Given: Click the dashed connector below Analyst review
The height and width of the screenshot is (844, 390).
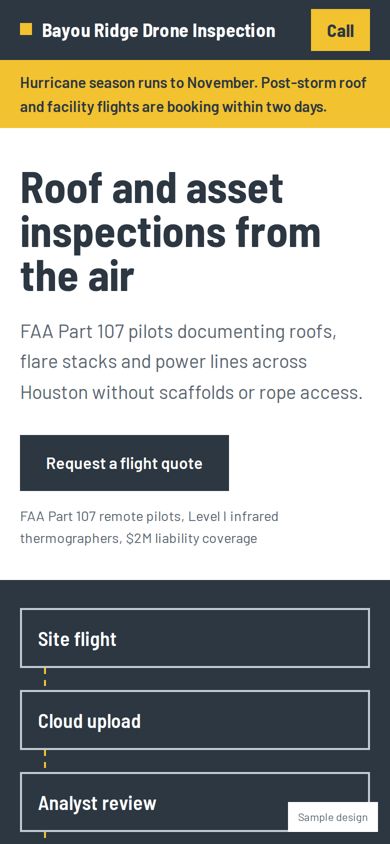Looking at the screenshot, I should click(45, 838).
